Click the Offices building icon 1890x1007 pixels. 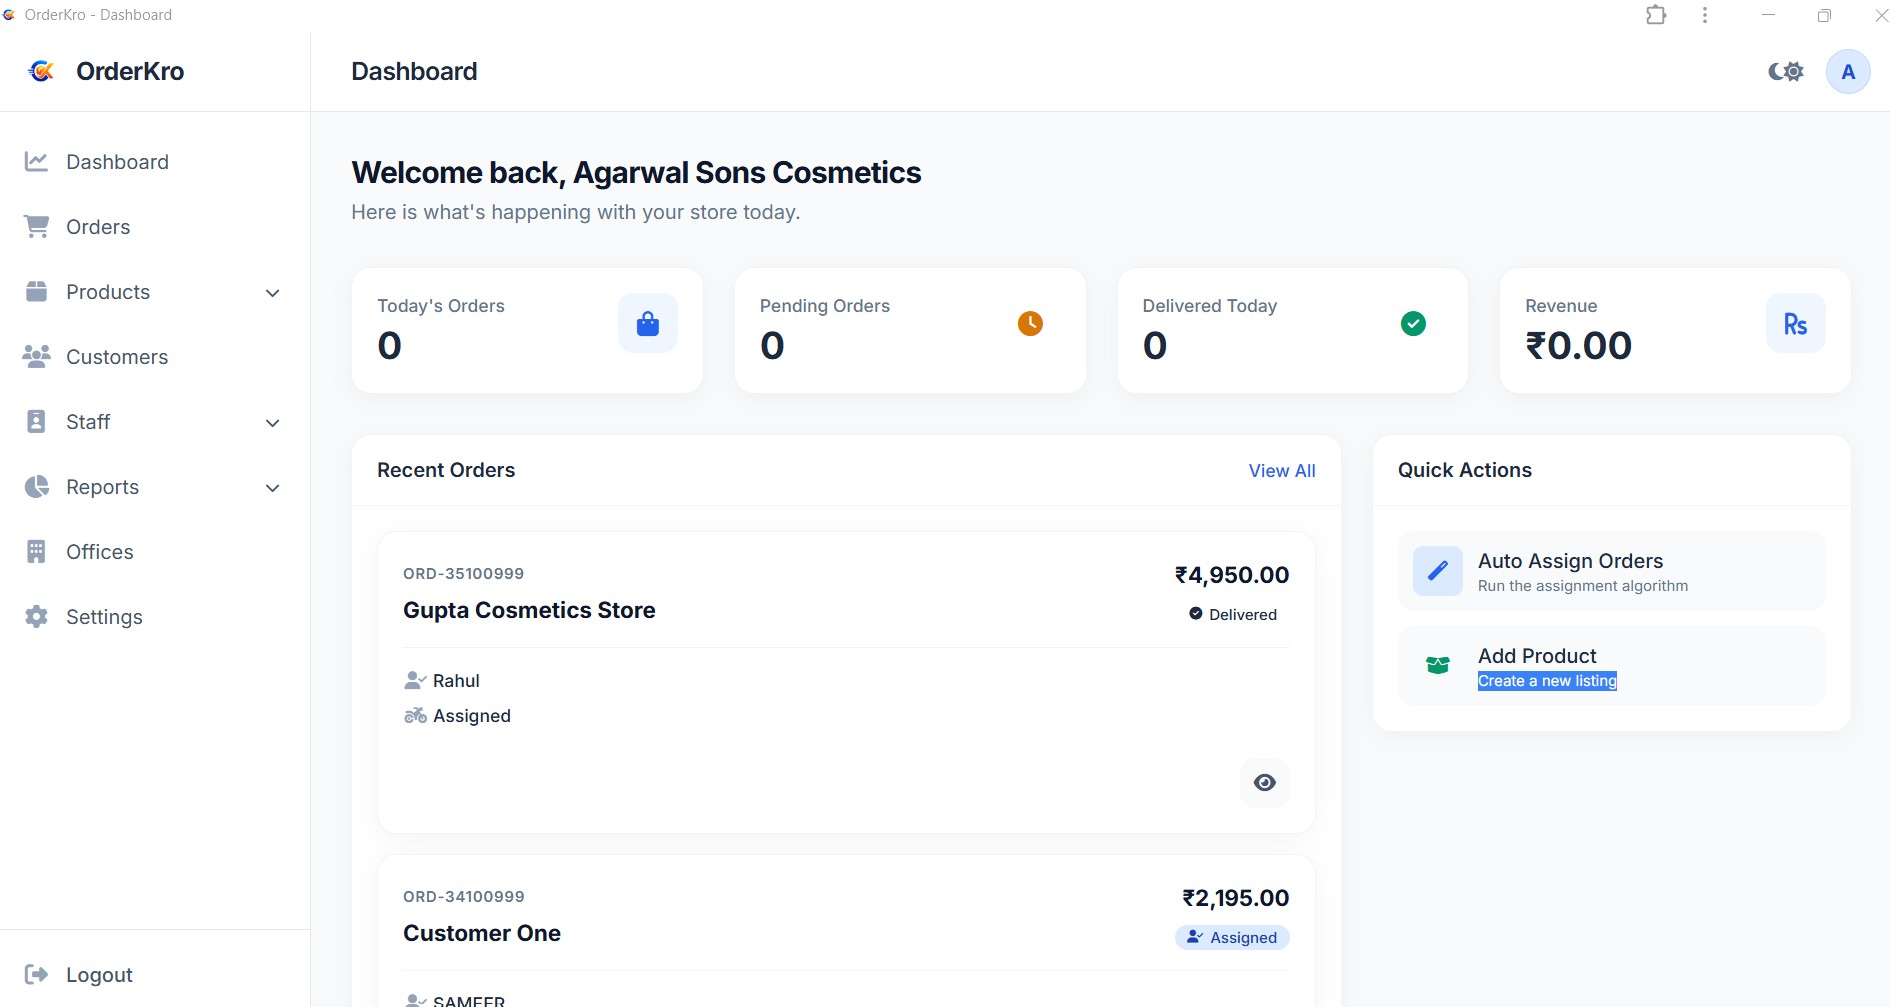pos(36,551)
